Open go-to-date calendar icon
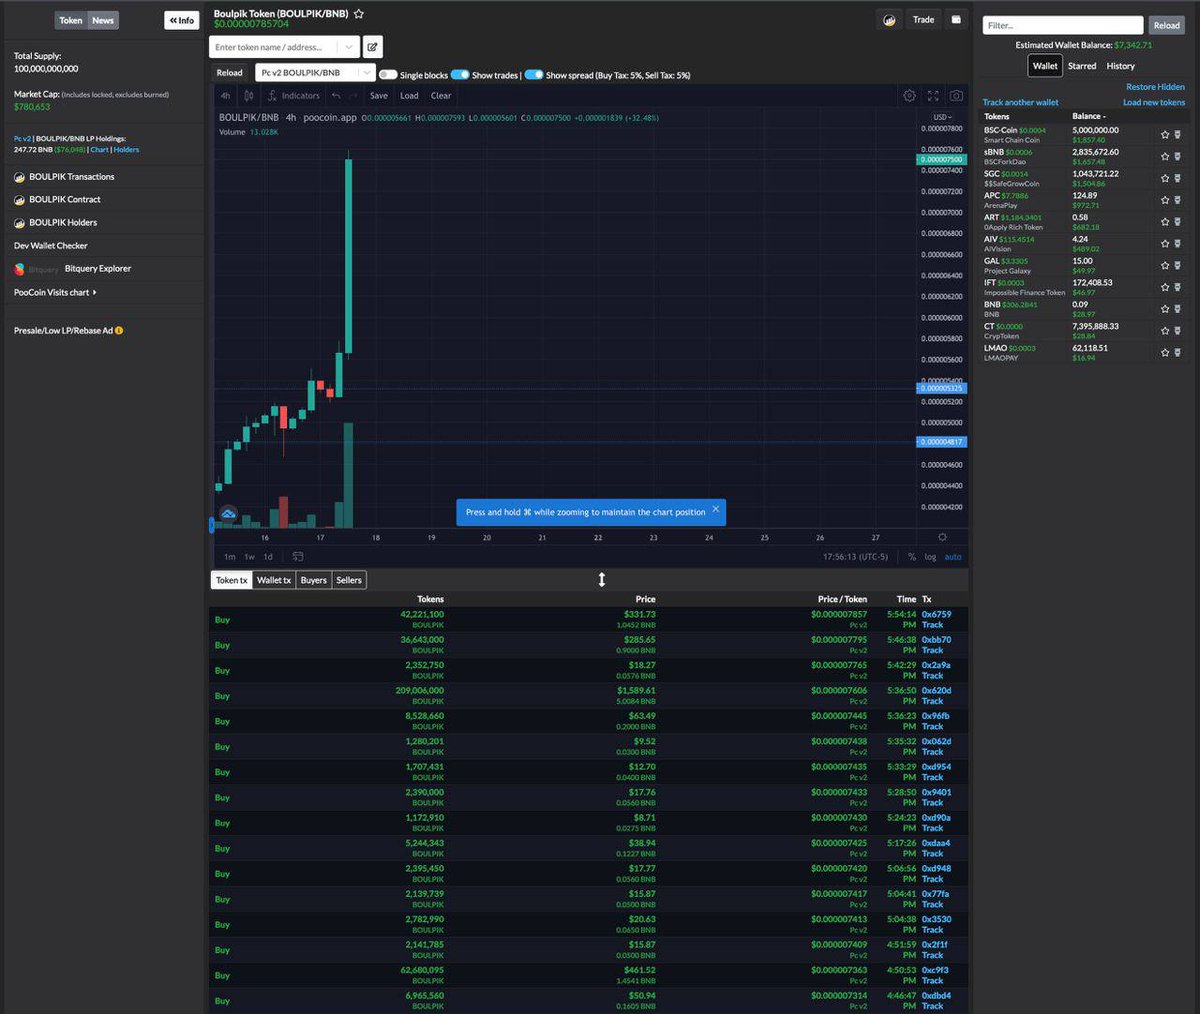 coord(298,557)
